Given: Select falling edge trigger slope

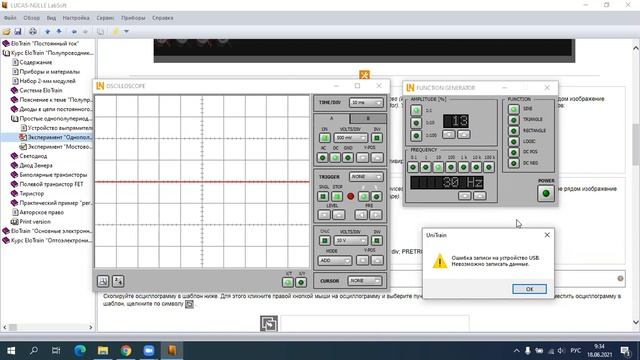Looking at the screenshot, I should coord(376,197).
